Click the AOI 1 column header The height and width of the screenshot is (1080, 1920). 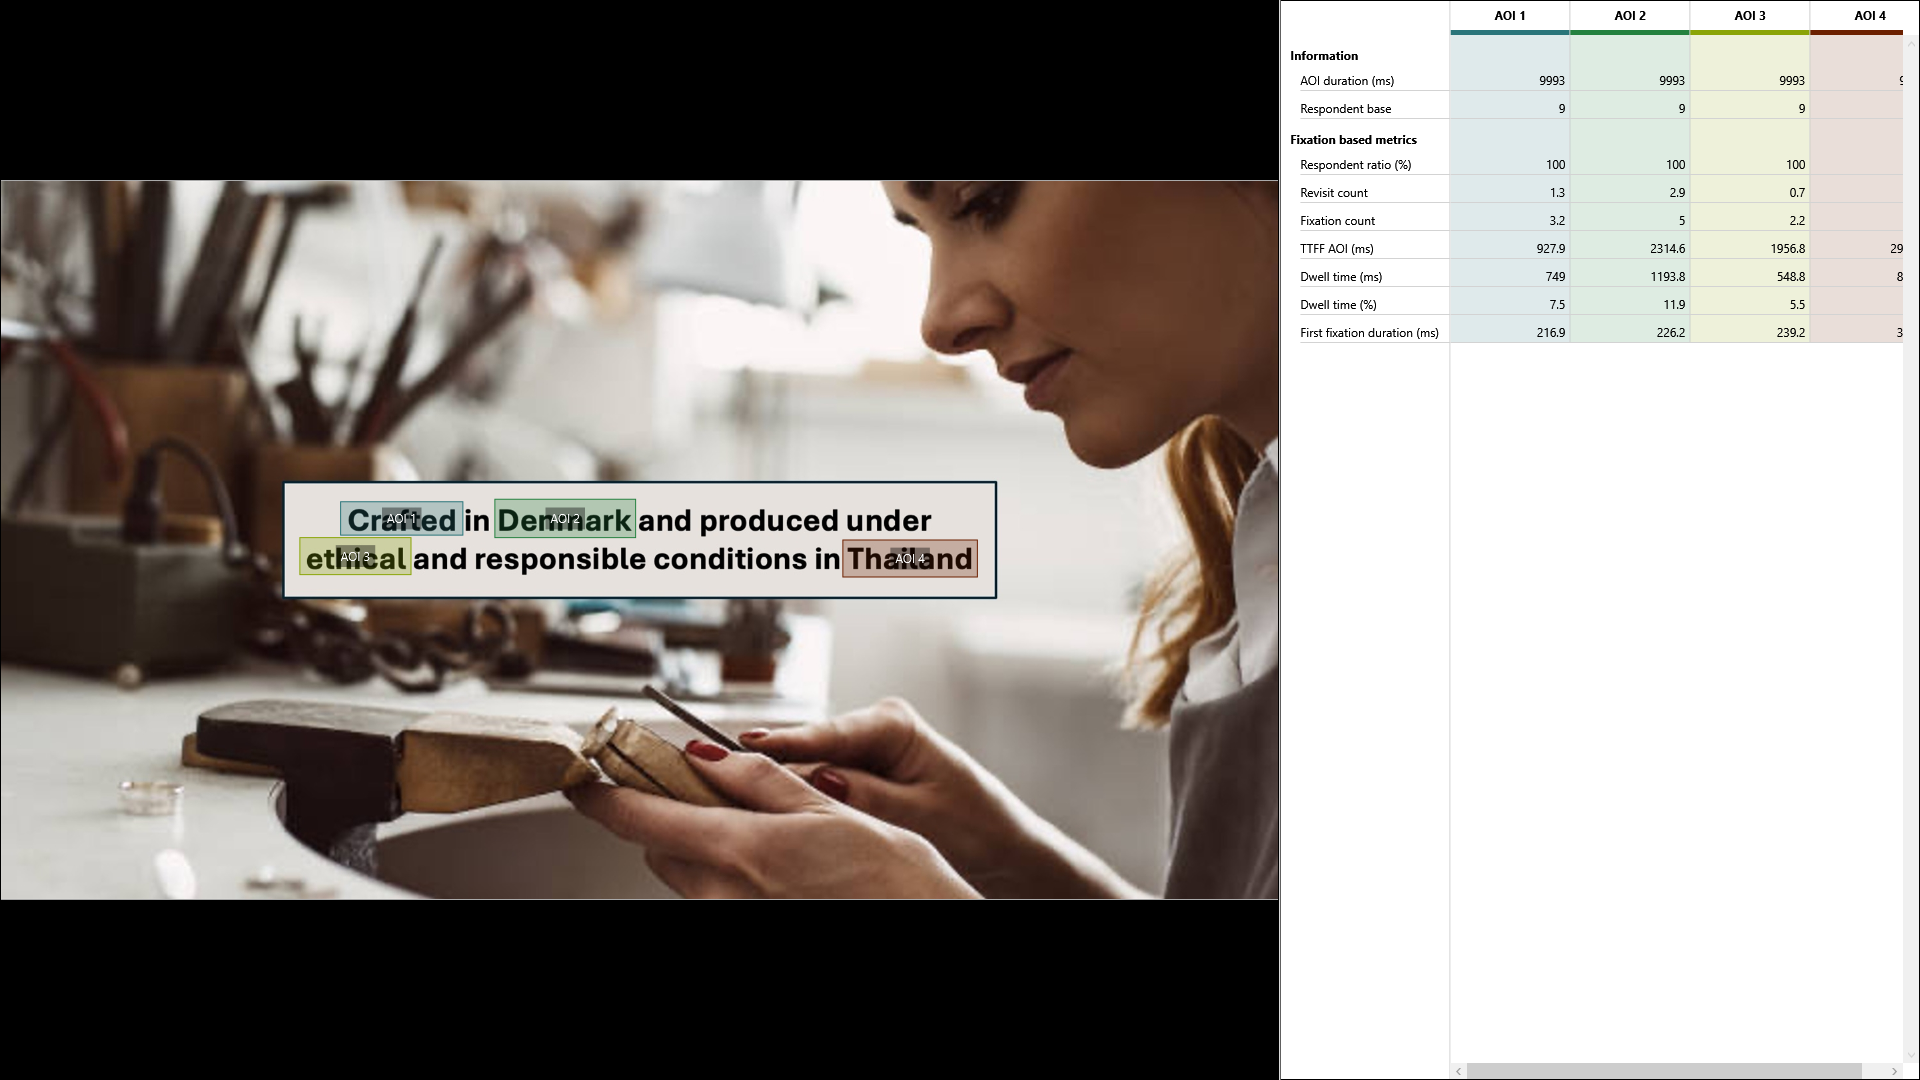pyautogui.click(x=1510, y=16)
